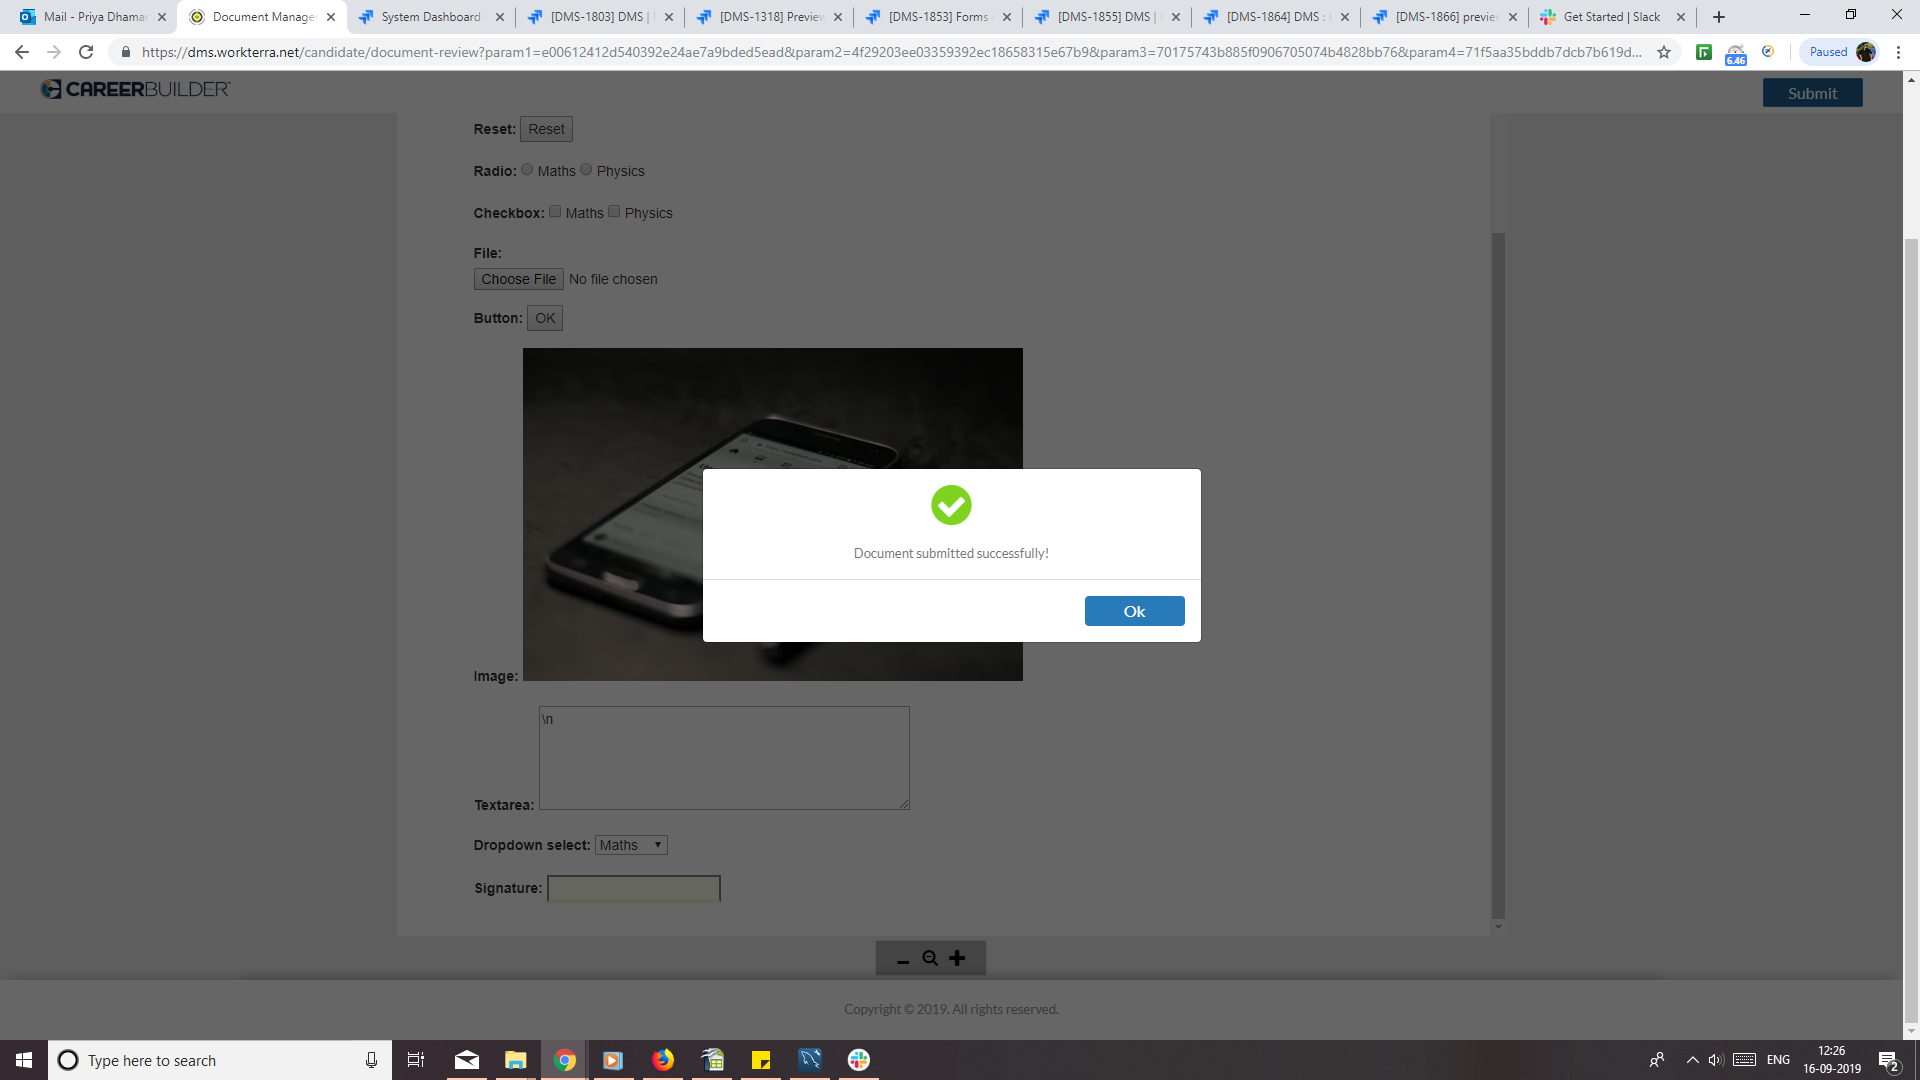Image resolution: width=1920 pixels, height=1080 pixels.
Task: Click the magnifier reset zoom icon
Action: [930, 958]
